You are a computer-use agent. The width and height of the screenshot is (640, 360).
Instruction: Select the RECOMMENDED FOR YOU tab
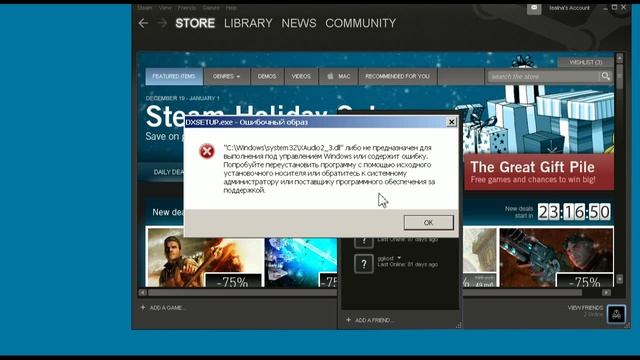tap(398, 76)
